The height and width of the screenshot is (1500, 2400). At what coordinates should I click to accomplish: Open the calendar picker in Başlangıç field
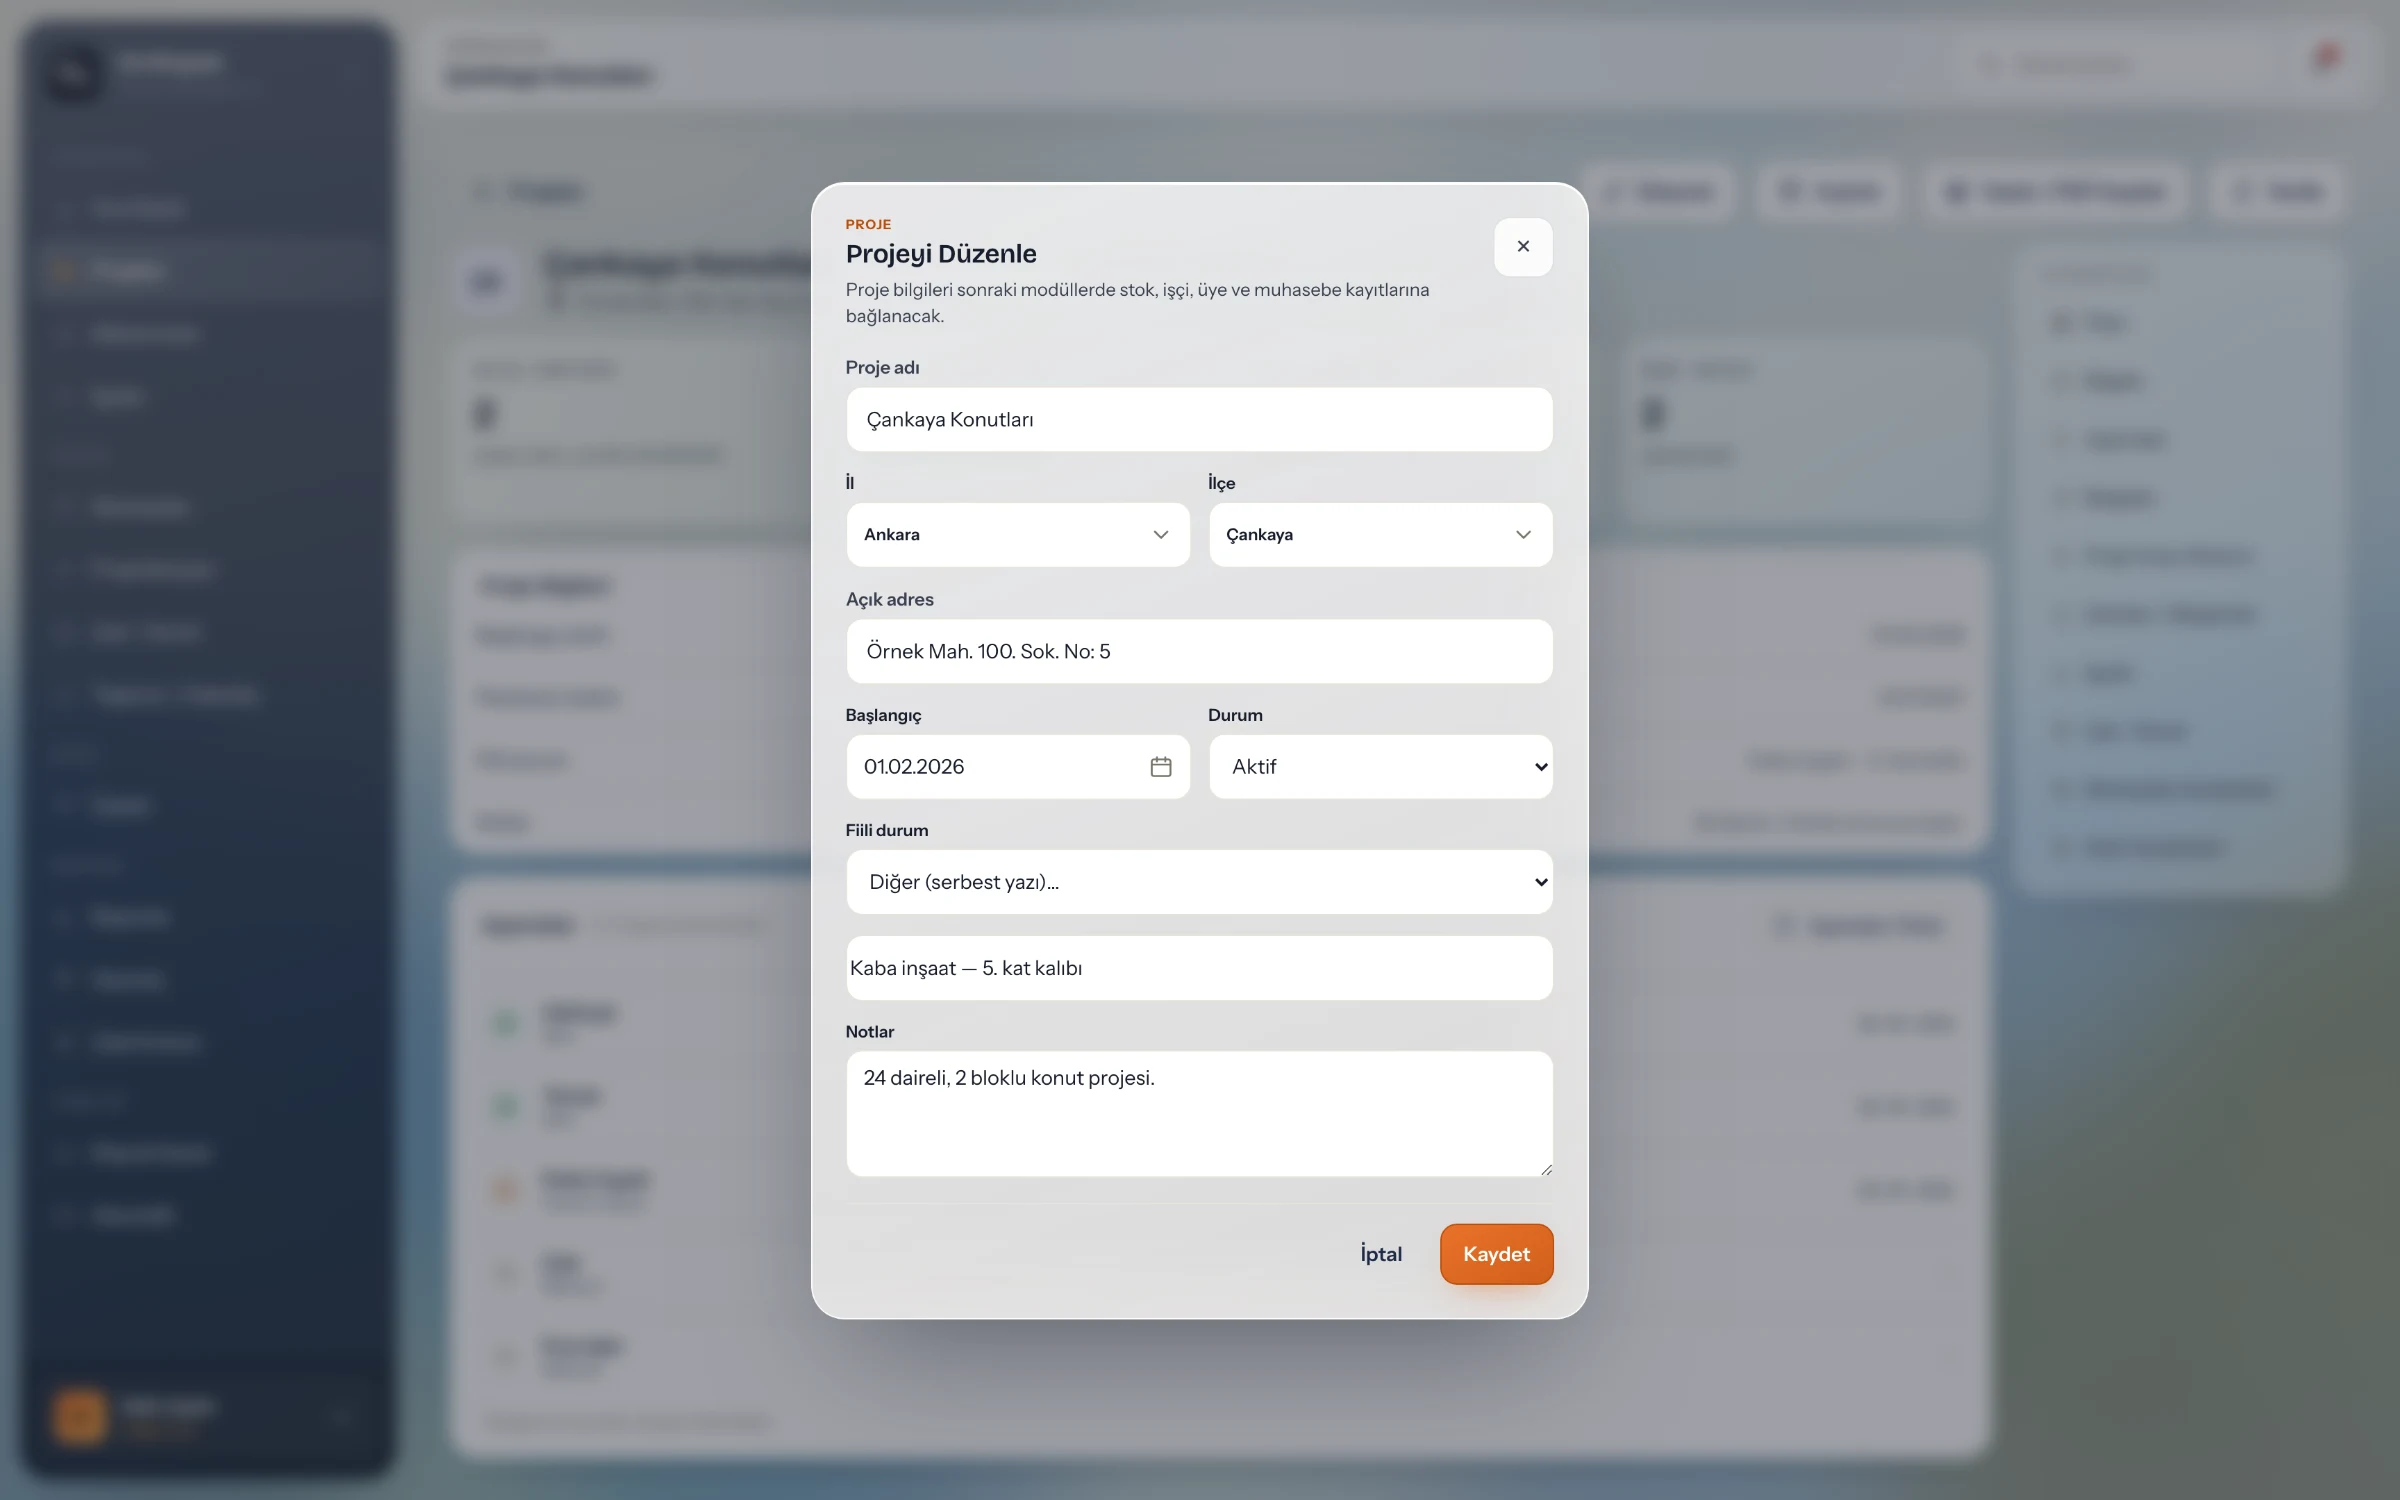(x=1160, y=767)
